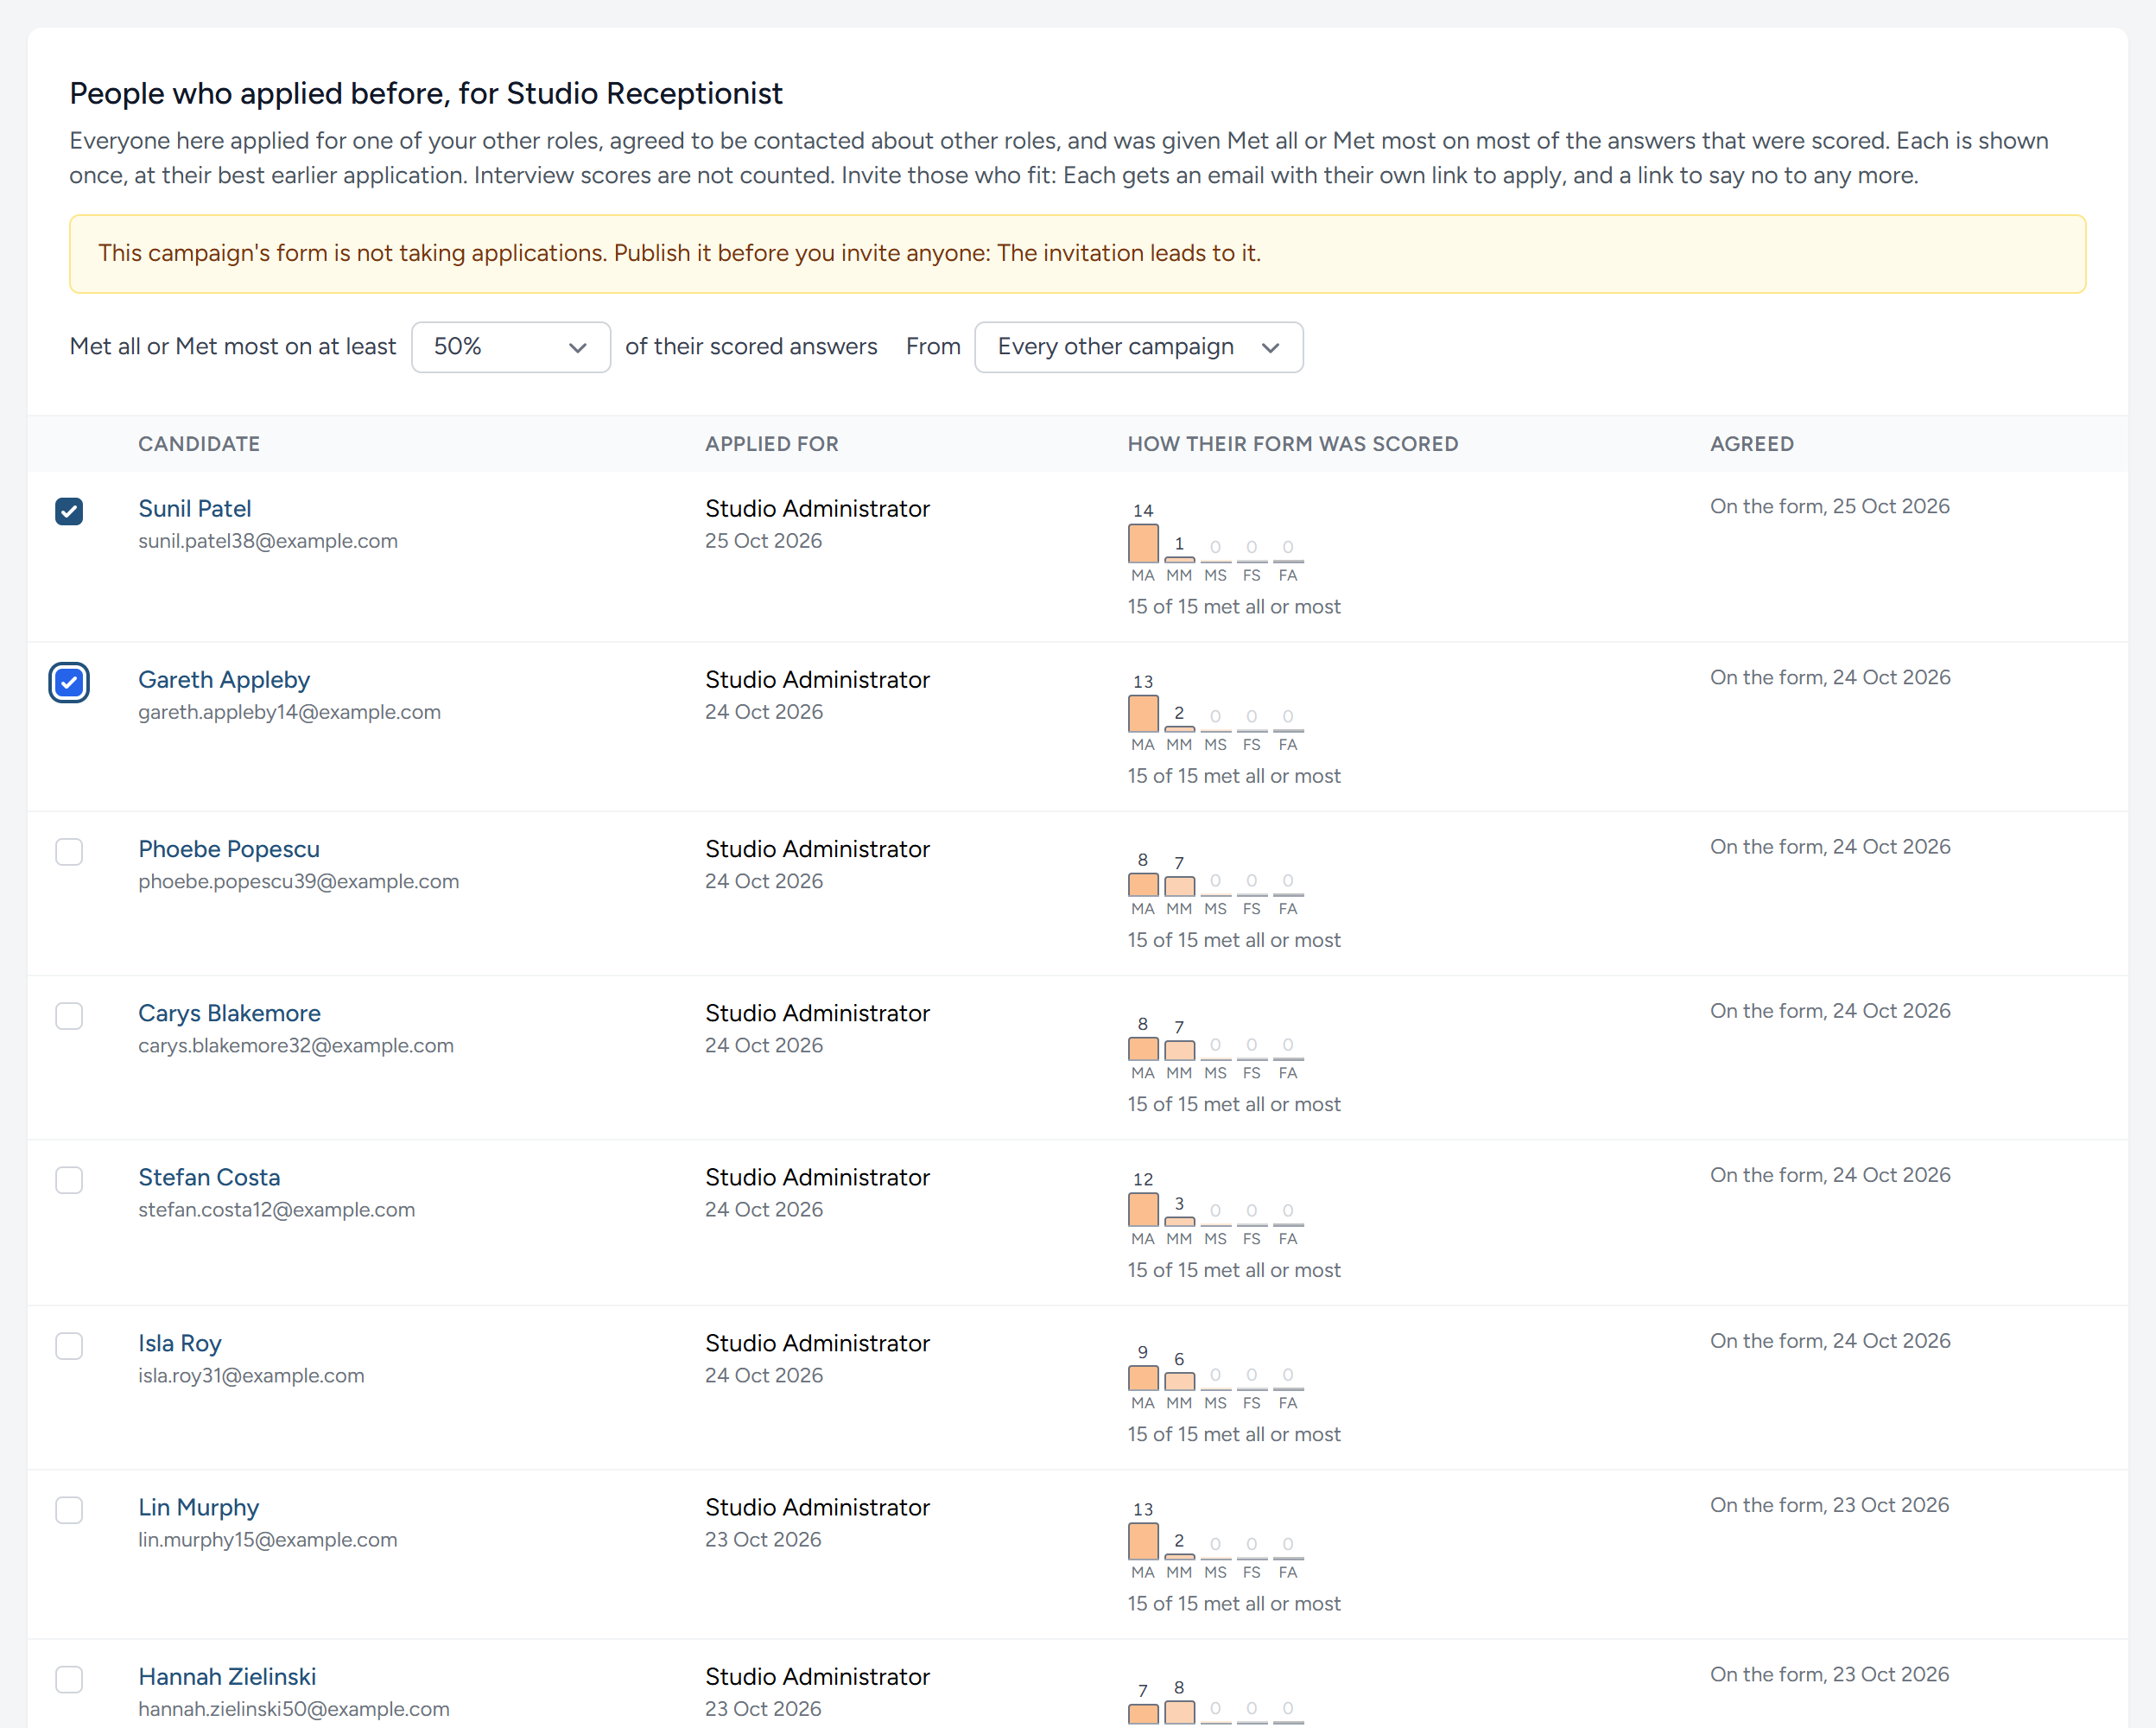
Task: Click email sunil.patel38@example.com
Action: [268, 541]
